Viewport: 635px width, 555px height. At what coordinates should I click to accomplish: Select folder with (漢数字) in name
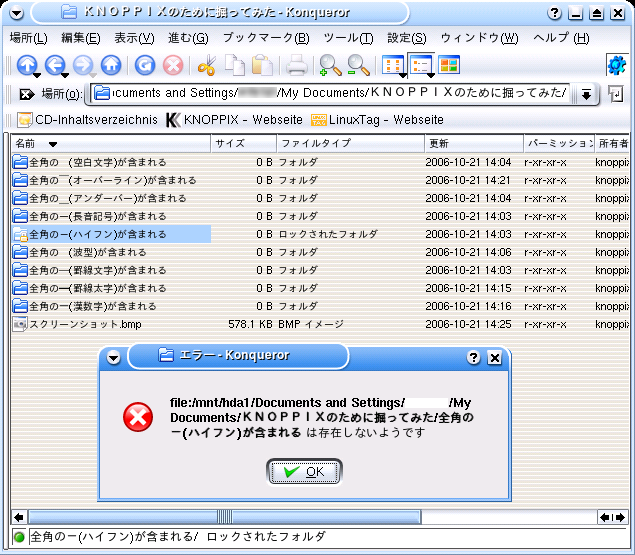click(x=84, y=306)
